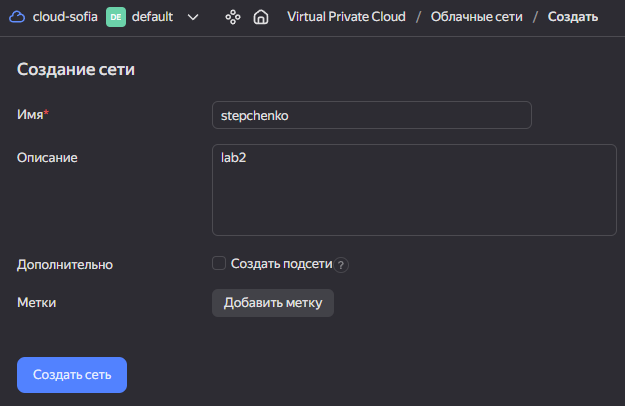The width and height of the screenshot is (625, 406).
Task: Open the help question mark near Создать подсети
Action: [341, 265]
